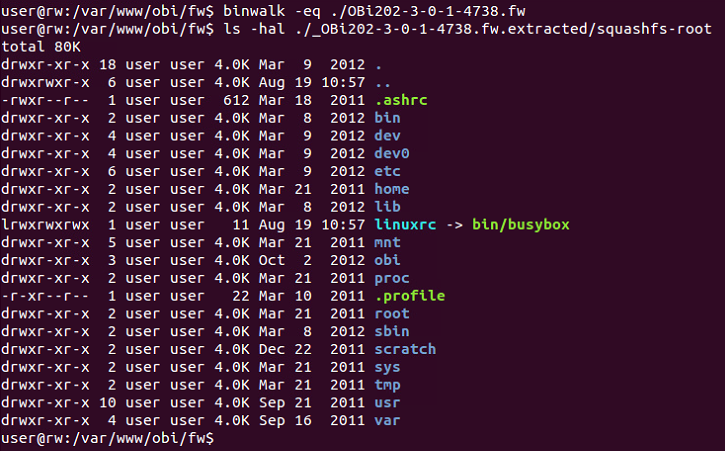Click the bin/busybox link target
This screenshot has width=725, height=451.
(x=521, y=224)
